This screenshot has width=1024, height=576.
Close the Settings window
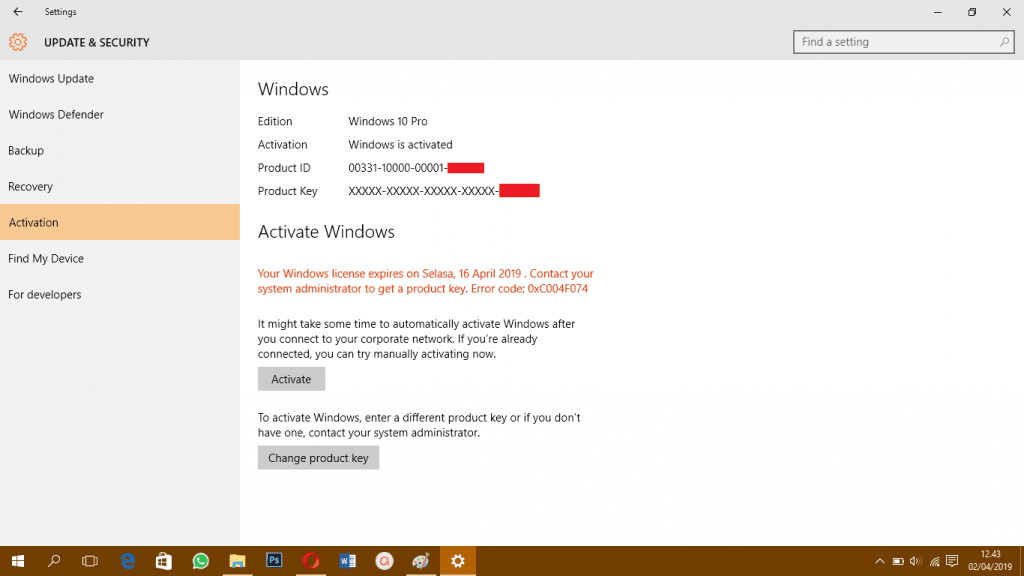click(x=1006, y=12)
